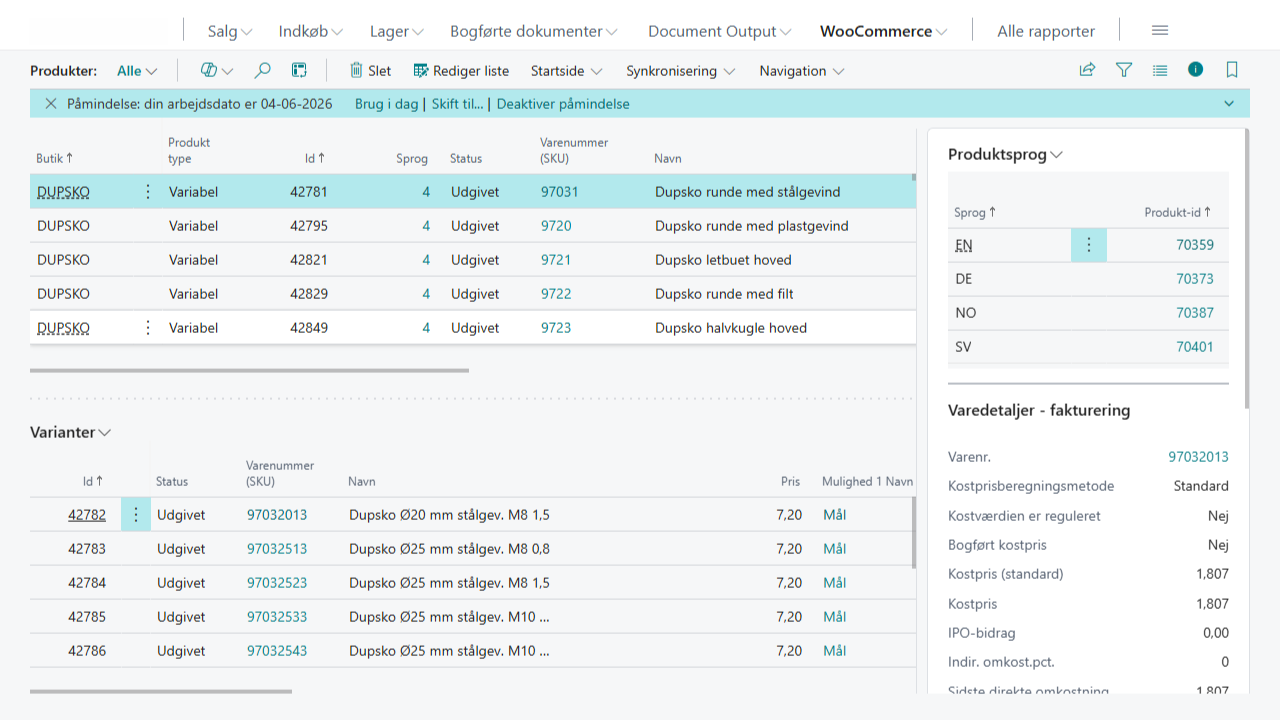The height and width of the screenshot is (720, 1280).
Task: Open the Navigation dropdown menu
Action: coord(802,71)
